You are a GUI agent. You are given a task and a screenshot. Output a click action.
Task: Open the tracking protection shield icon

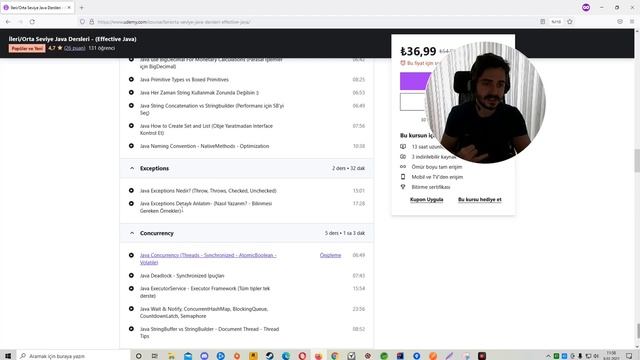click(x=82, y=22)
